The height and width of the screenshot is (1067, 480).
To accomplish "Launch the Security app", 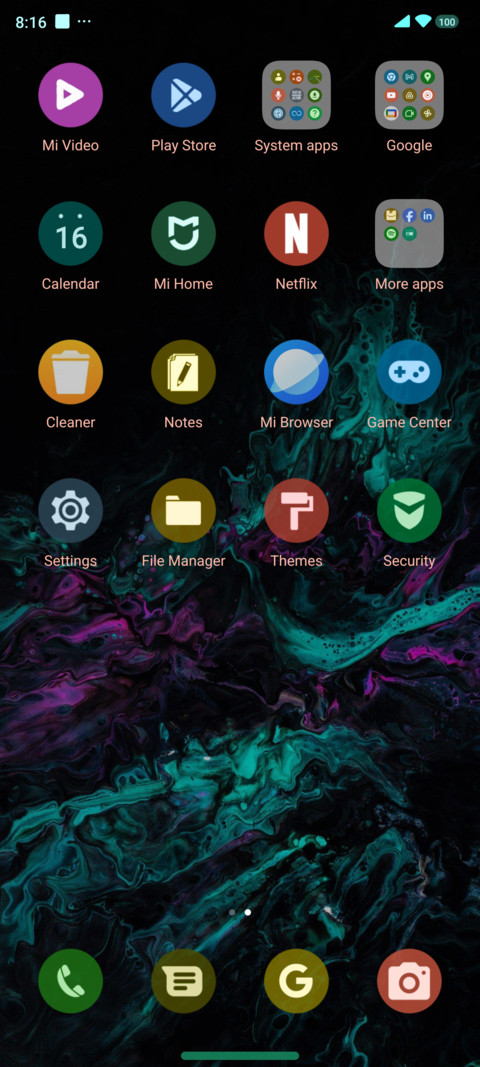I will click(x=409, y=510).
